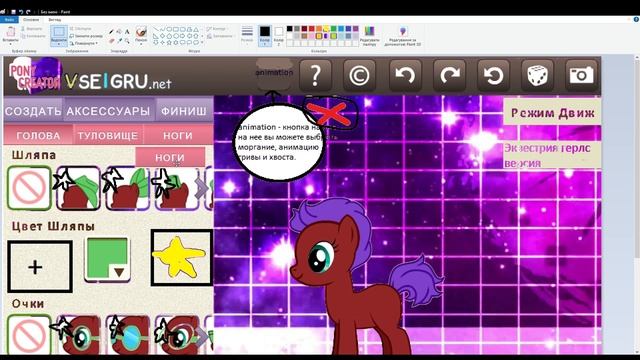Click the circular reset arrow button
The height and width of the screenshot is (360, 640).
pos(493,75)
